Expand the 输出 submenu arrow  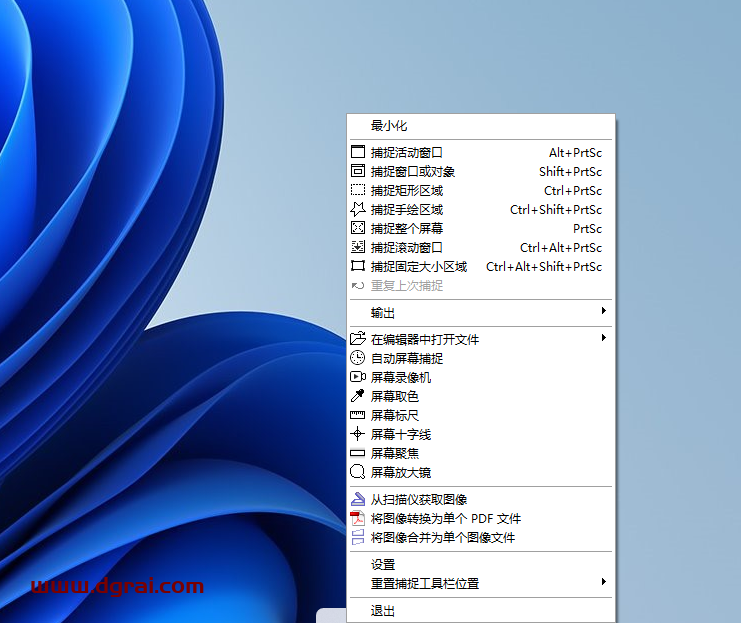point(603,311)
